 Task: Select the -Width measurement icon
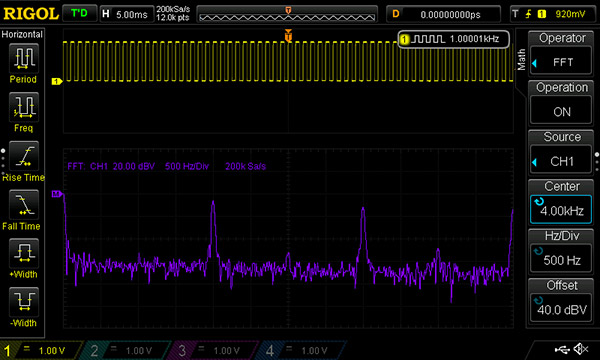click(x=24, y=302)
